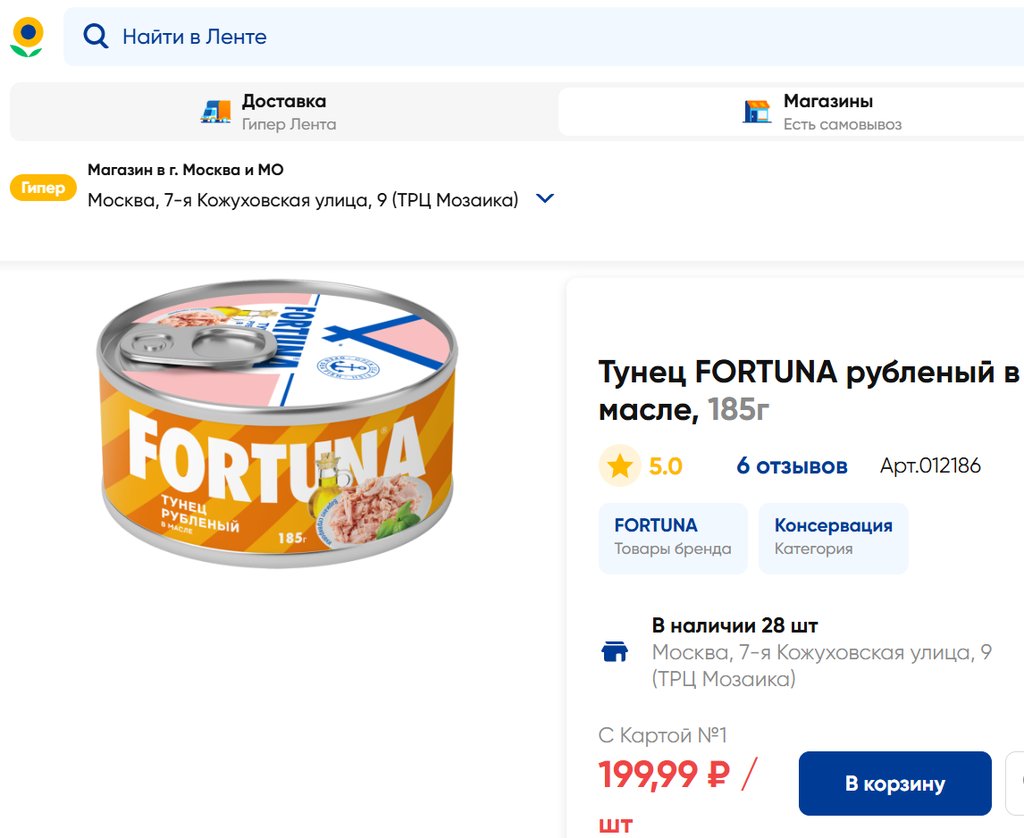
Task: Click the blue store availability icon
Action: point(614,652)
